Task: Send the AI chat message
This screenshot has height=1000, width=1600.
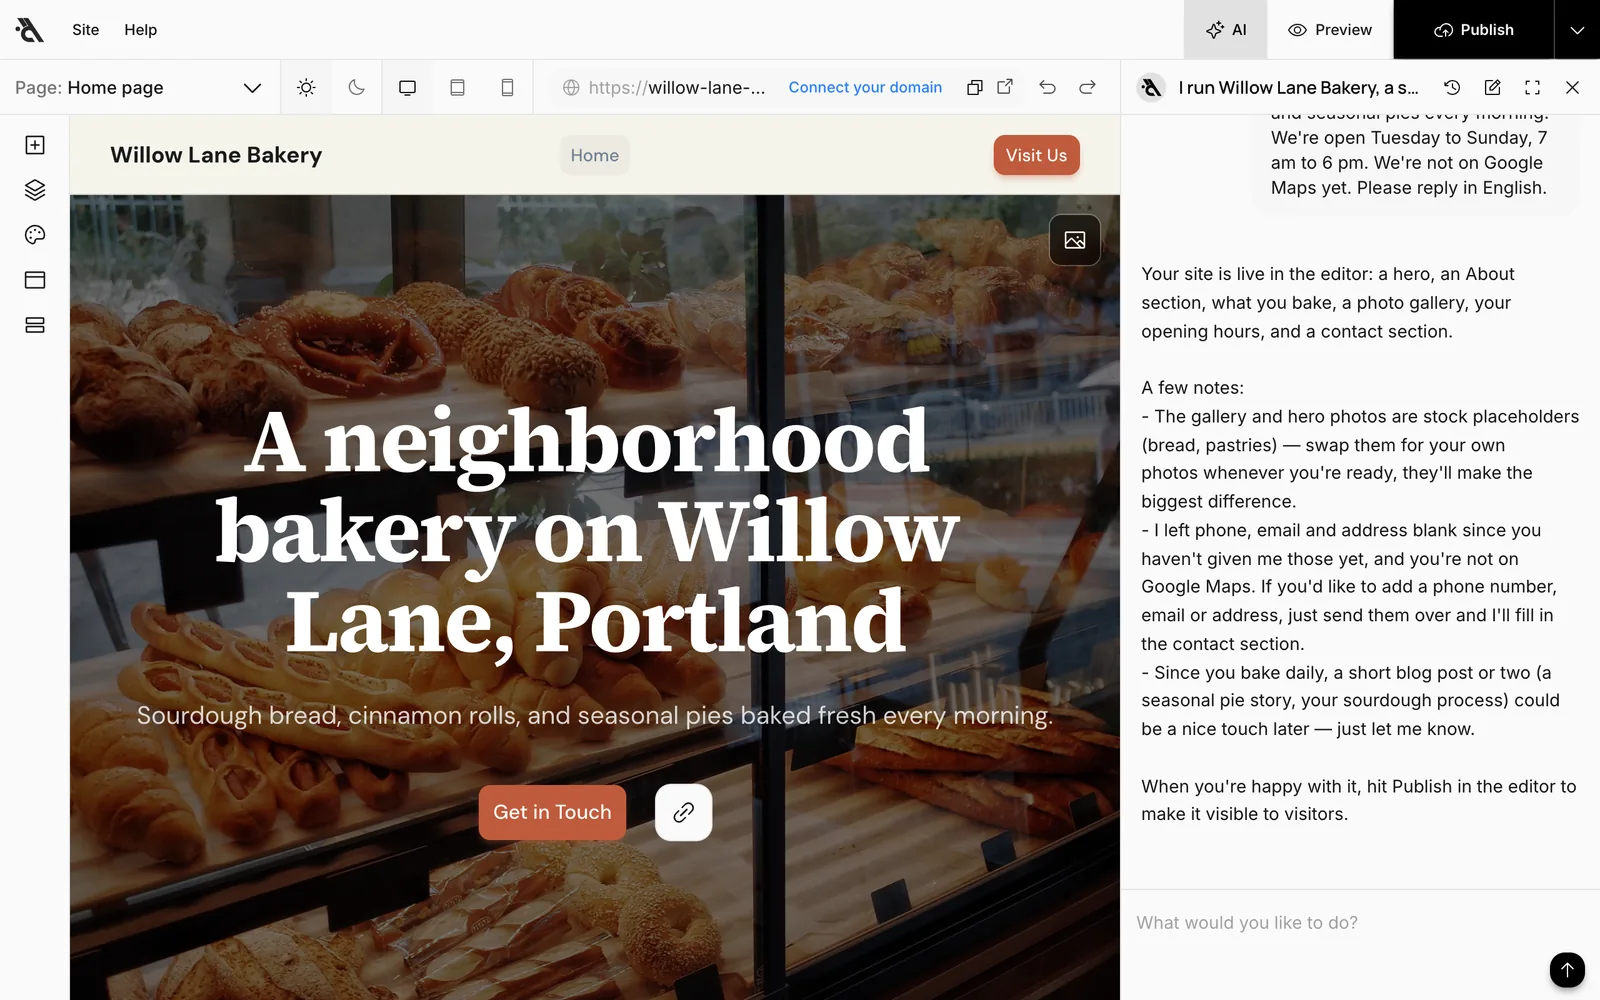Action: (1567, 969)
